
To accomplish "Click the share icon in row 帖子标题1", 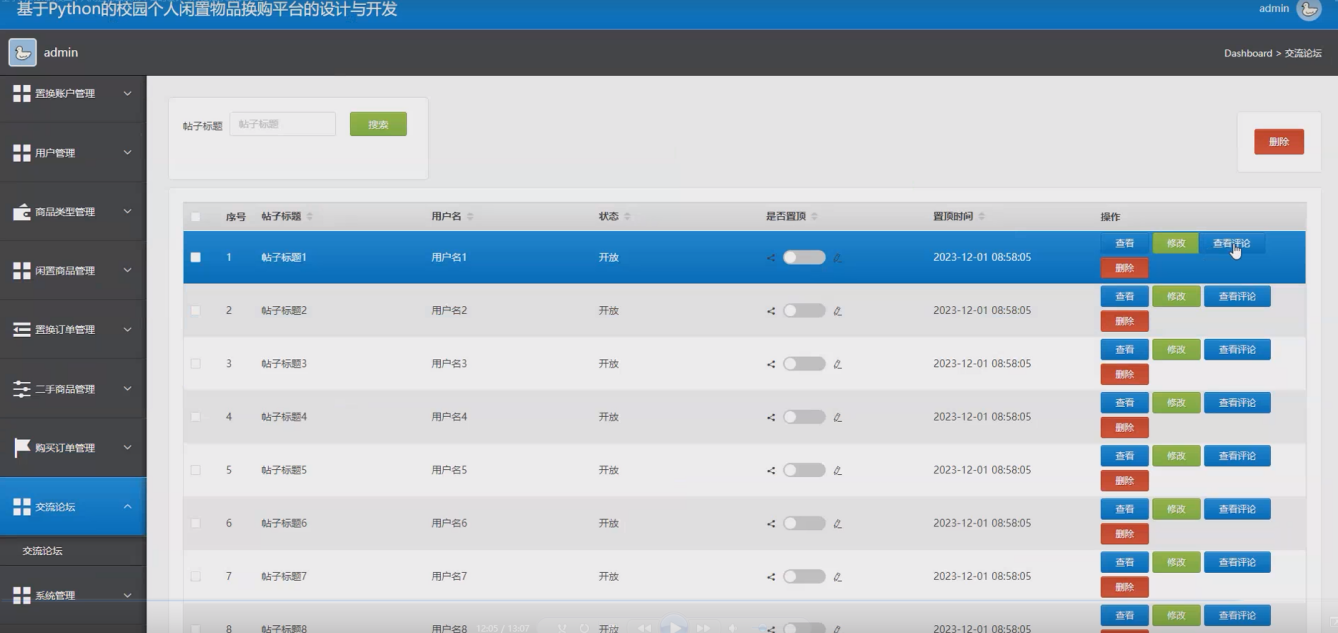I will pos(771,257).
